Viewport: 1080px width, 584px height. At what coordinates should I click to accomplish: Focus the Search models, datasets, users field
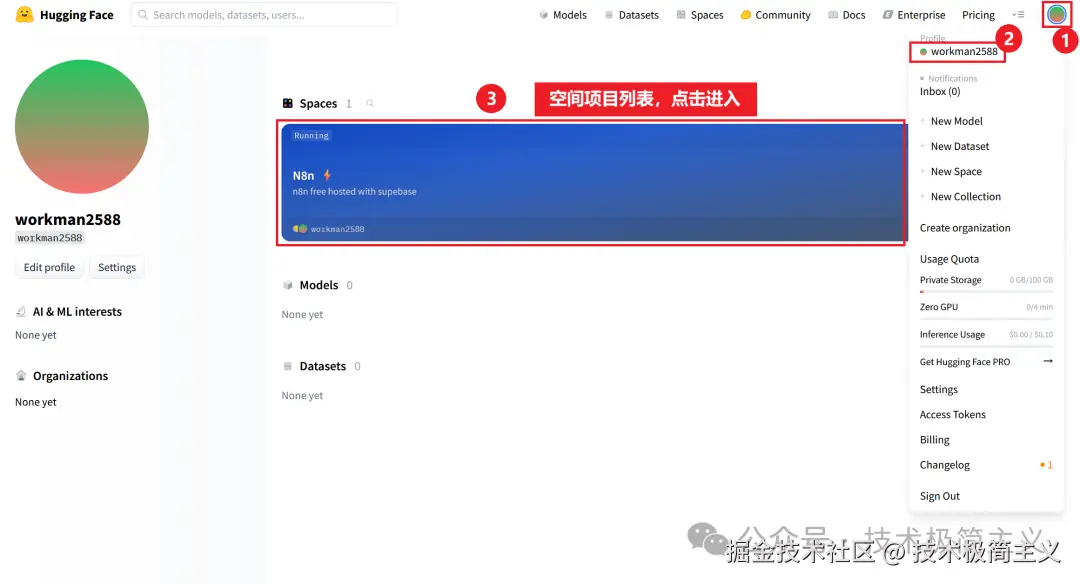coord(264,14)
